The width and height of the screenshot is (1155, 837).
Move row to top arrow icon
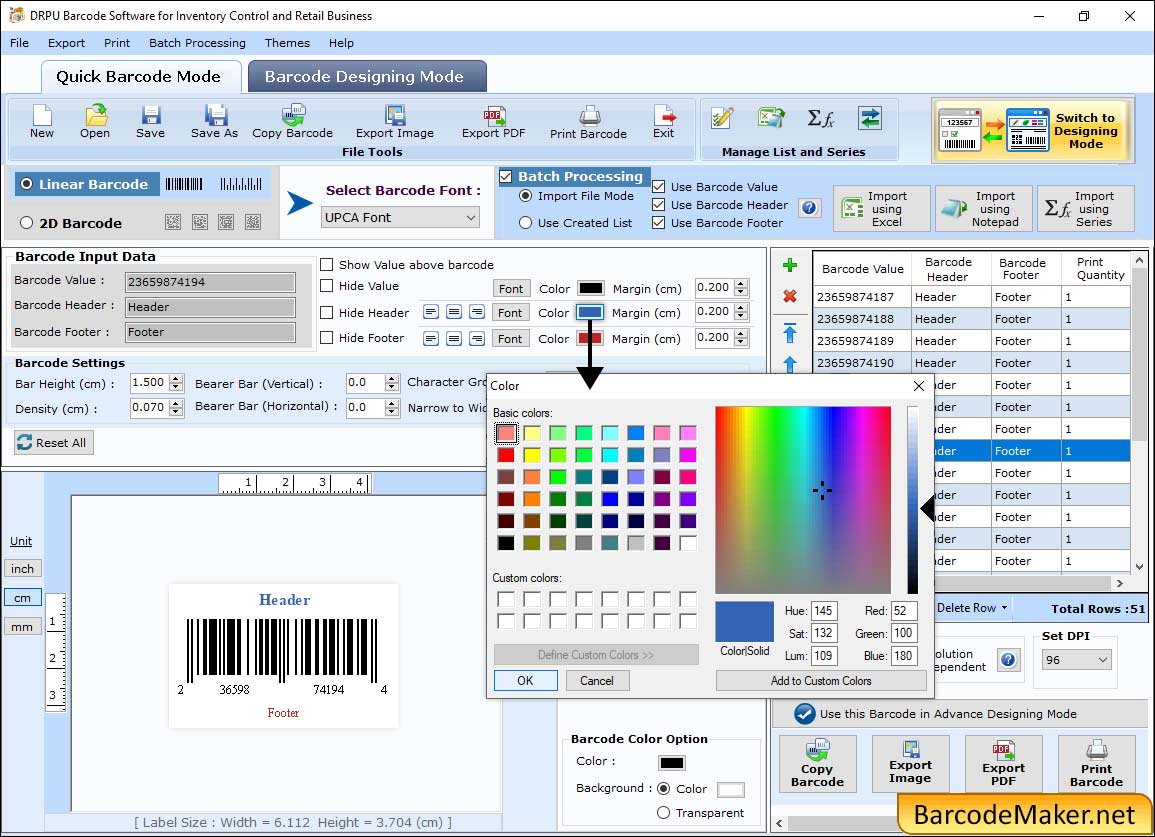tap(790, 333)
